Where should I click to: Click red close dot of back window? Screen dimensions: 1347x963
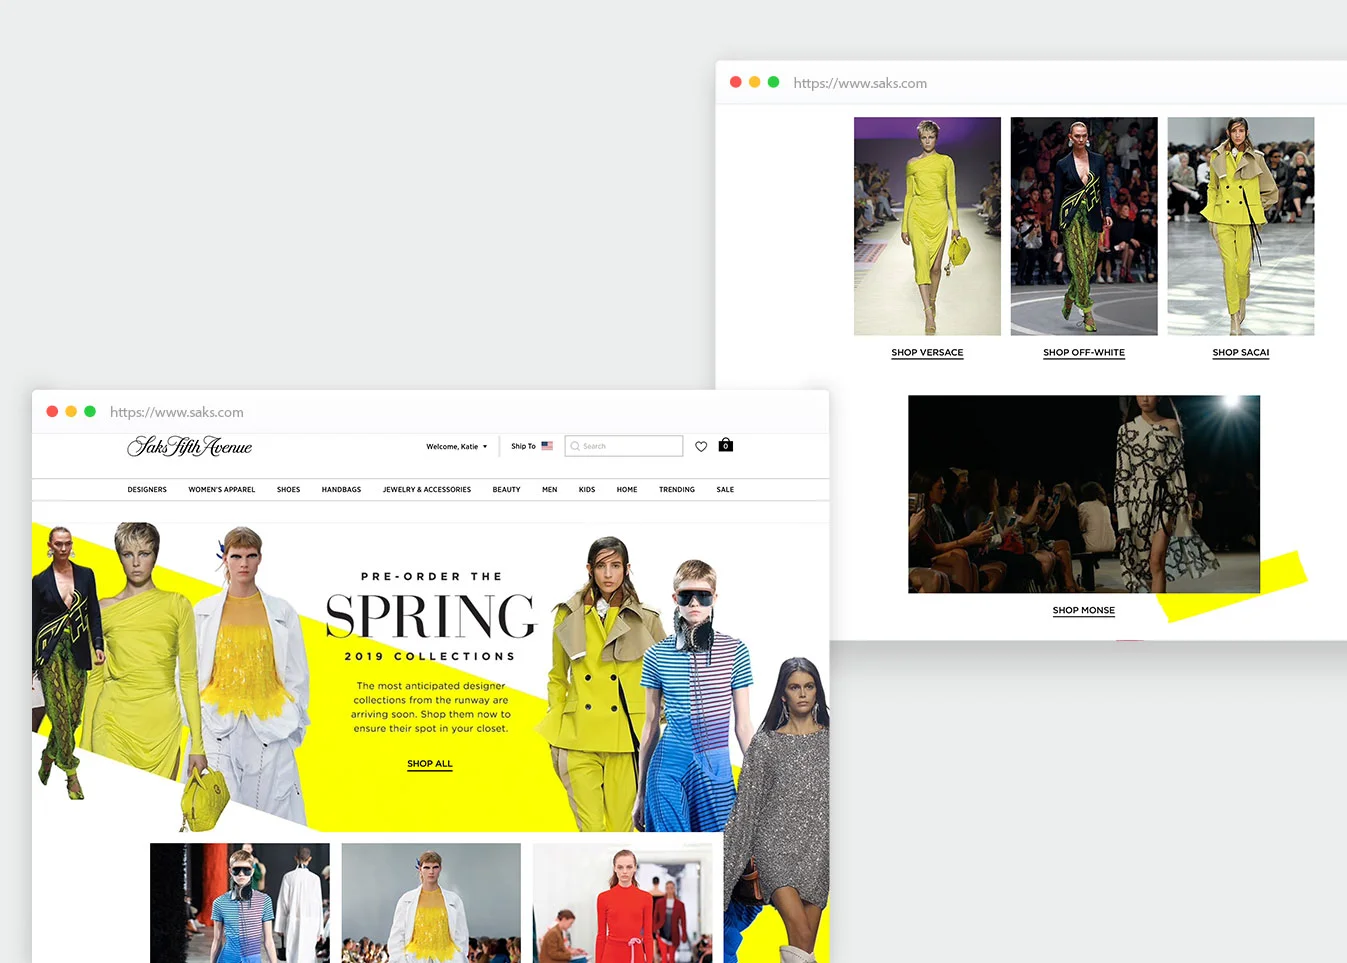pos(736,82)
